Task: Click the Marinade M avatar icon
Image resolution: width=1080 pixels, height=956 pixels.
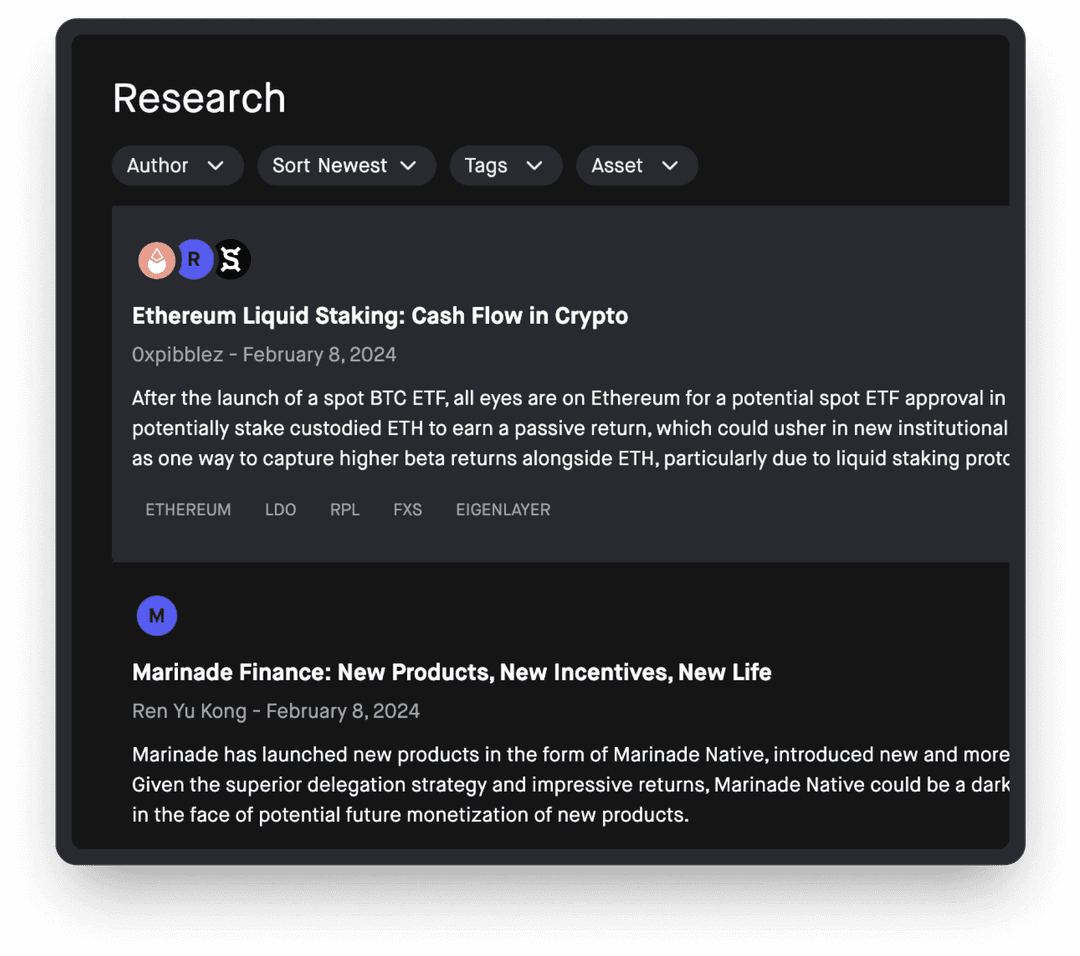Action: [157, 615]
